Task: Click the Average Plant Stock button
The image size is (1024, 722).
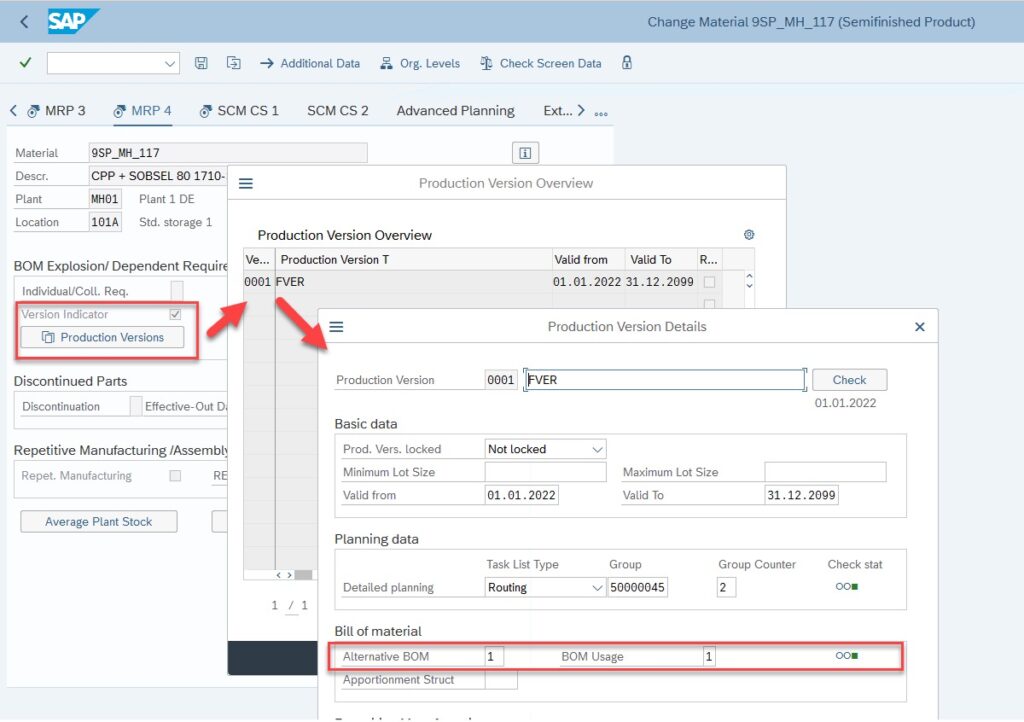Action: (x=99, y=522)
